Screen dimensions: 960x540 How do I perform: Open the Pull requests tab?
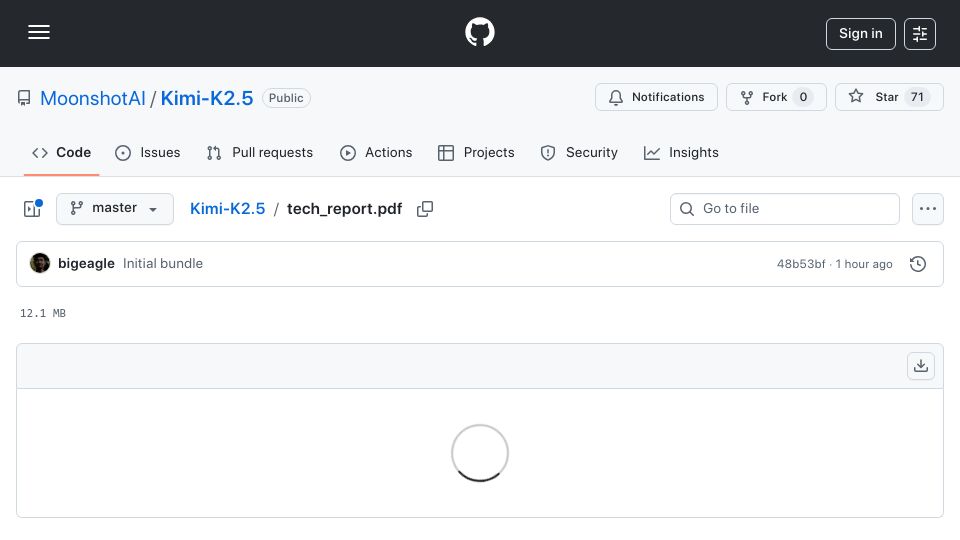pos(260,152)
